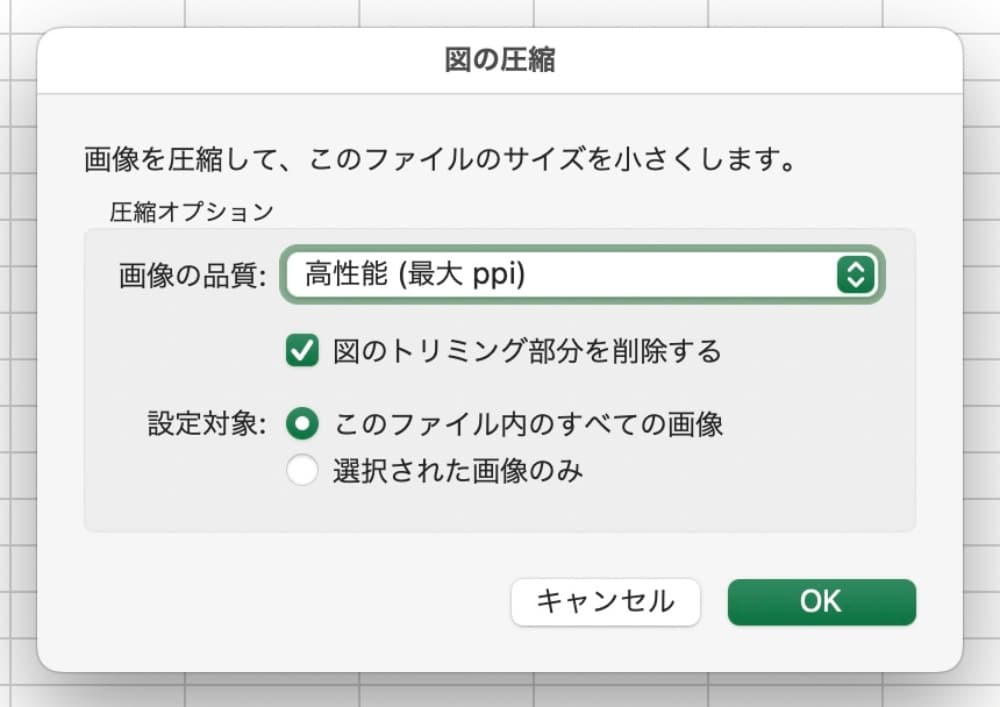Click the 図の圧縮 dialog title
The width and height of the screenshot is (1000, 707).
(499, 56)
